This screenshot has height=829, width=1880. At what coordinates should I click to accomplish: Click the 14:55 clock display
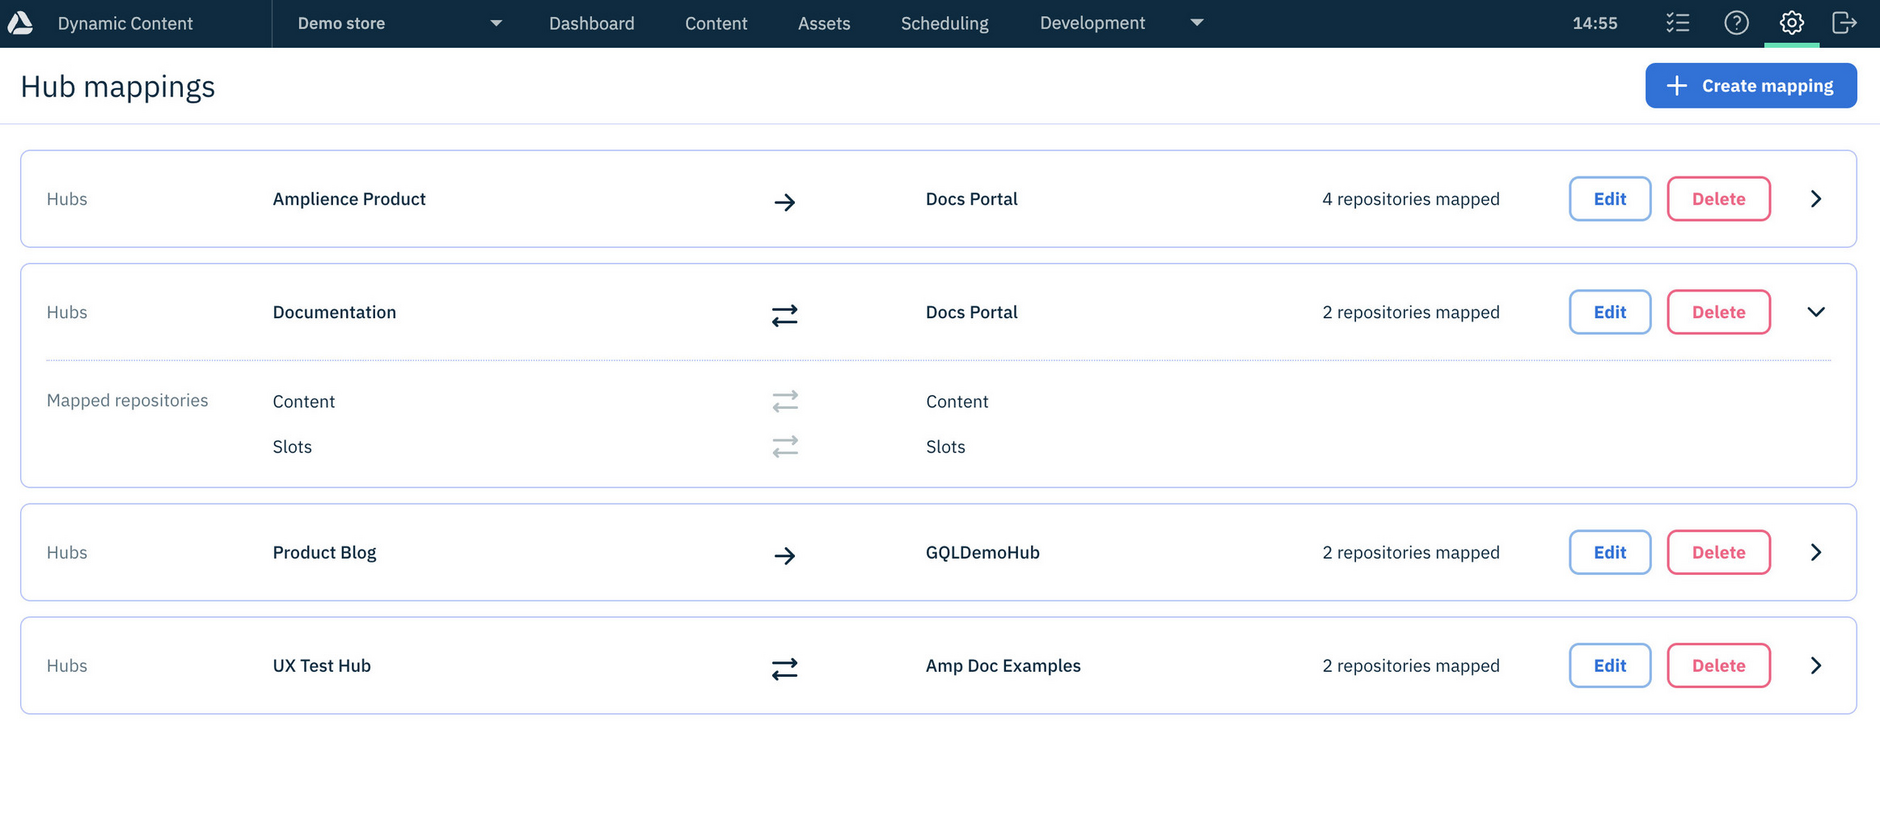[1594, 23]
